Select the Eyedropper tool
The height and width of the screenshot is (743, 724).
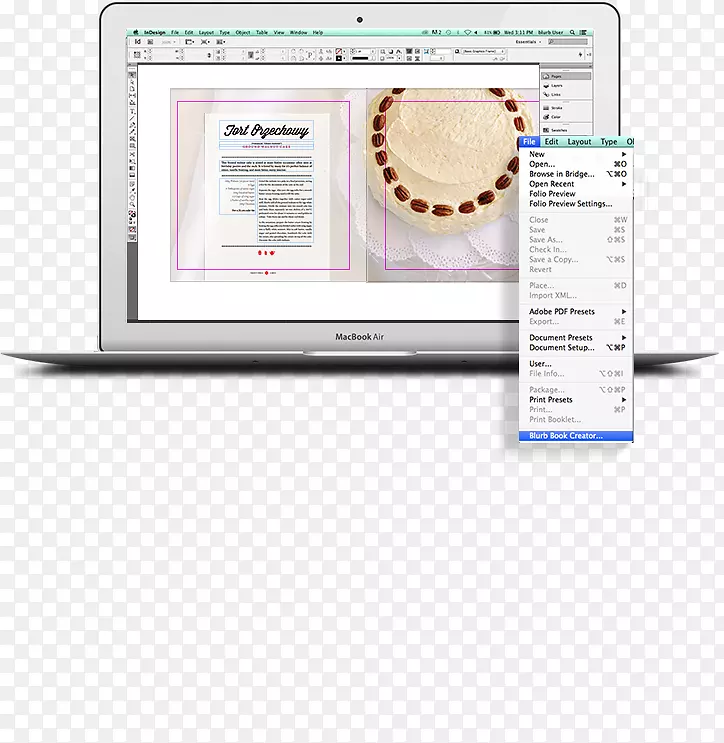(132, 190)
